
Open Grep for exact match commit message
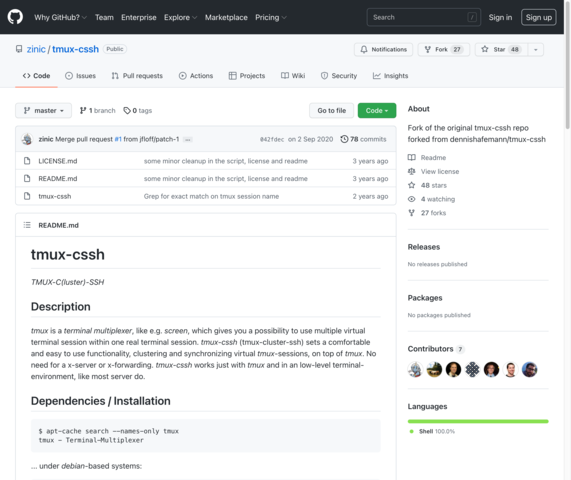[211, 196]
